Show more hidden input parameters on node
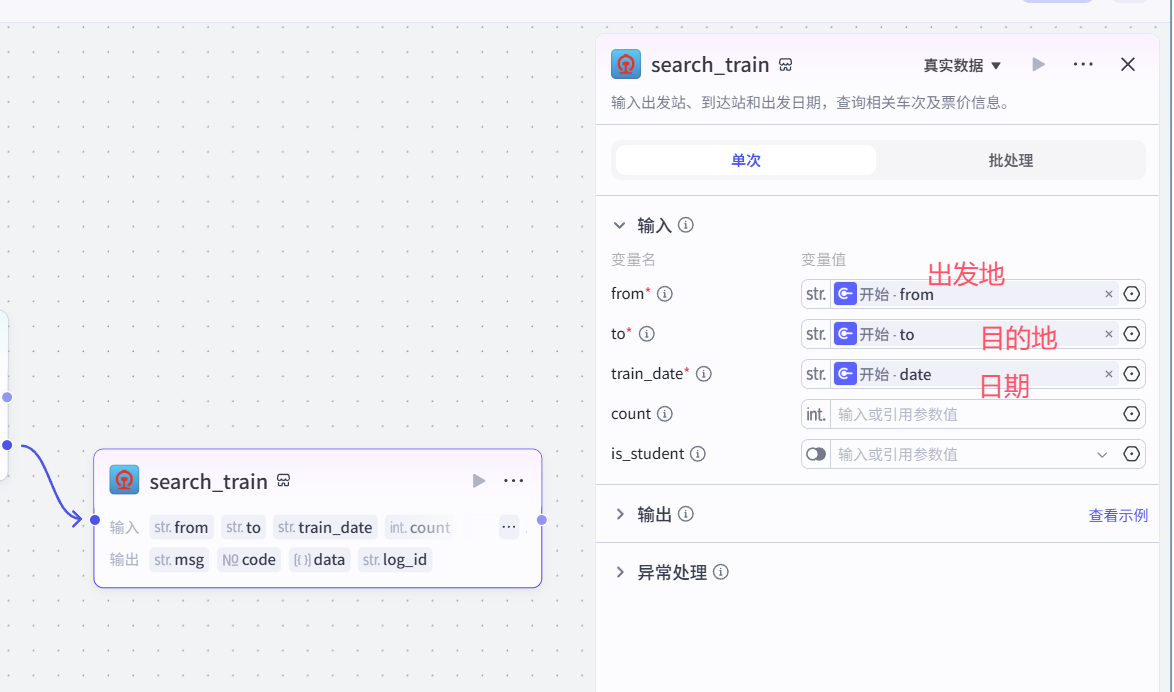 click(x=509, y=527)
